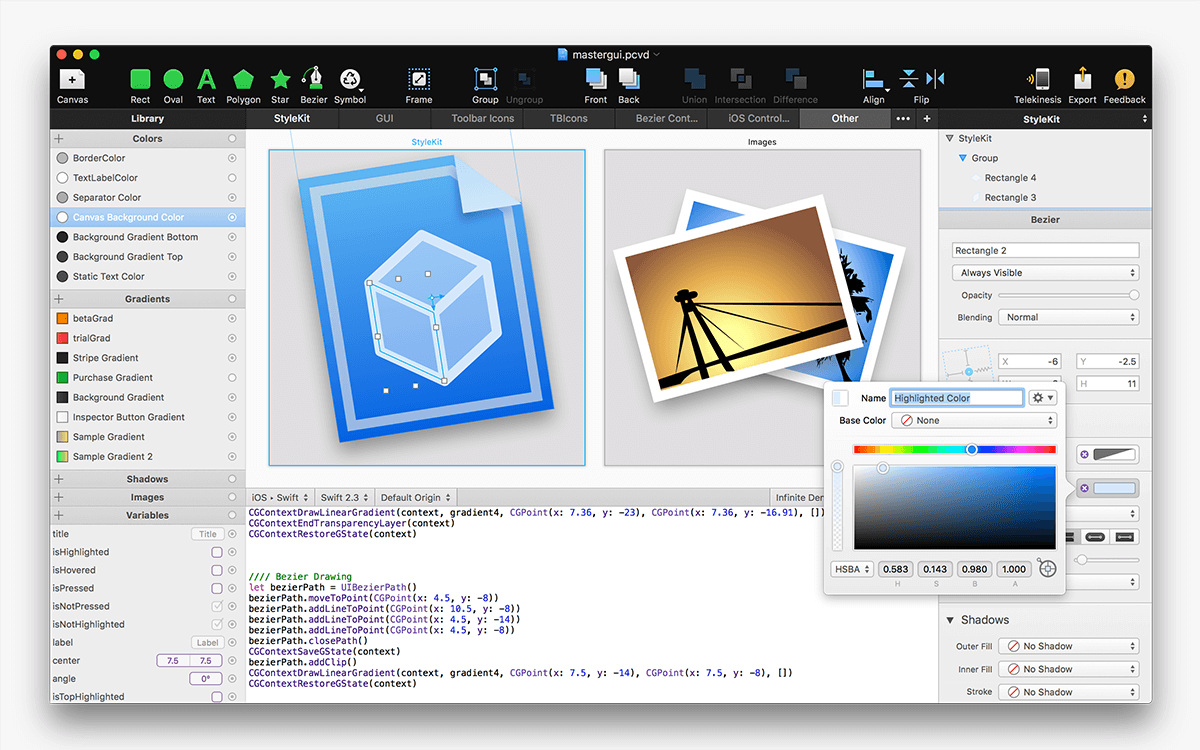The width and height of the screenshot is (1200, 750).
Task: Flip the selection horizontally
Action: (935, 79)
